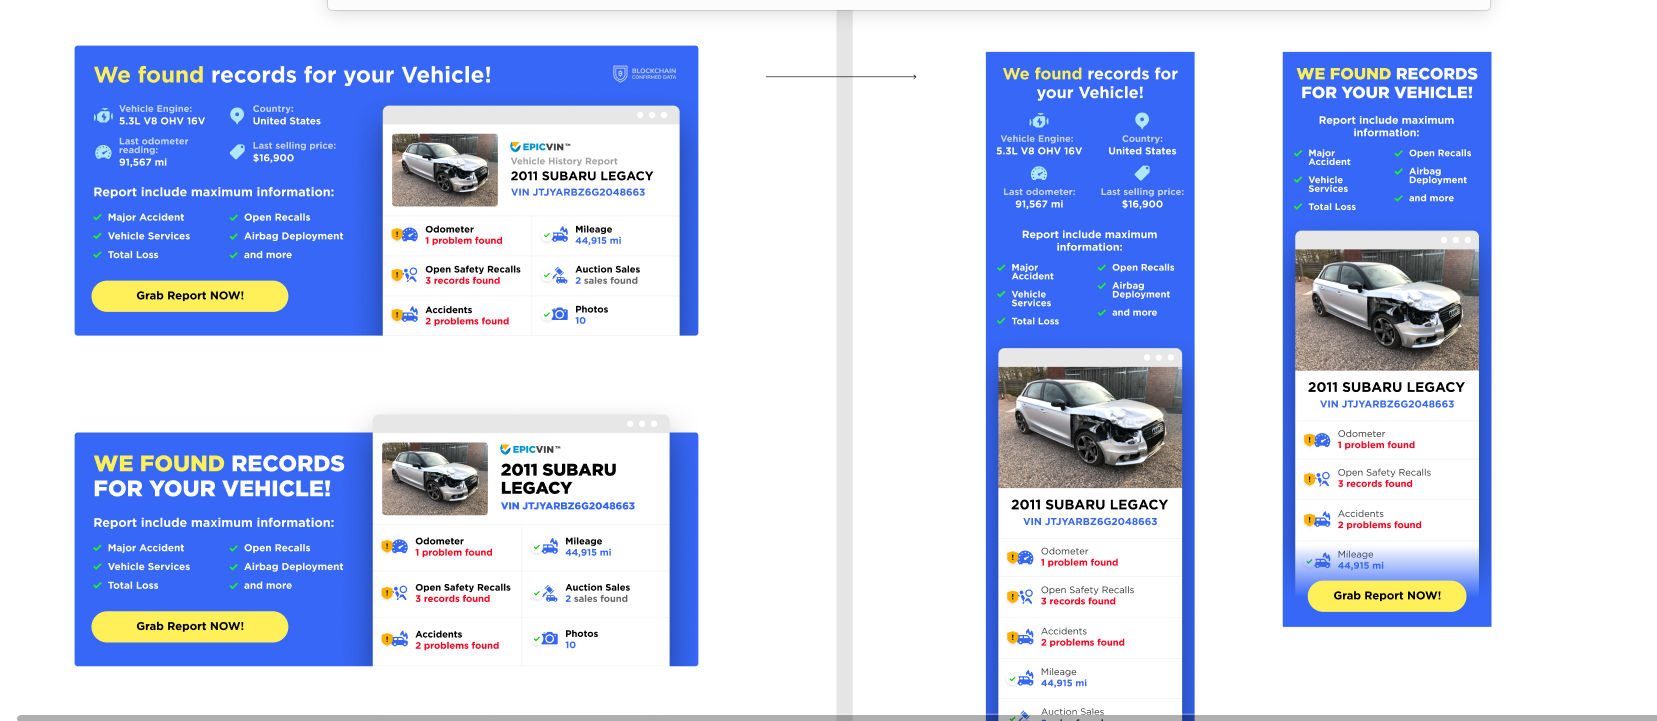The width and height of the screenshot is (1657, 721).
Task: Click the EpicVIN logo in top wide banner
Action: (540, 147)
